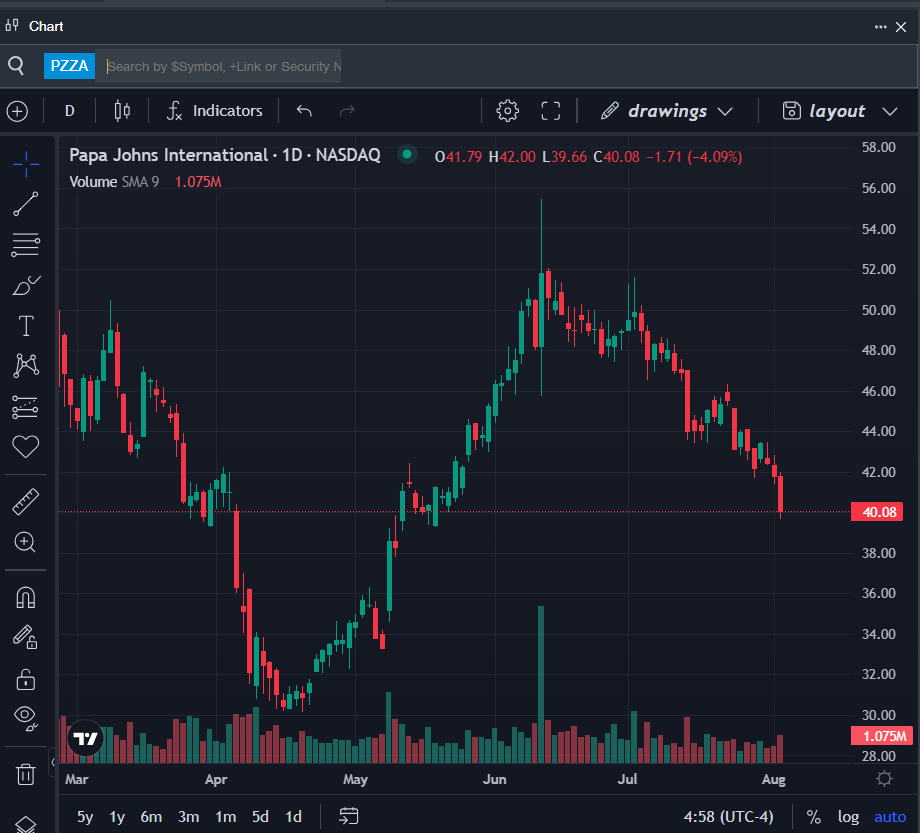Expand the drawings dropdown
This screenshot has height=833, width=920.
(x=725, y=111)
